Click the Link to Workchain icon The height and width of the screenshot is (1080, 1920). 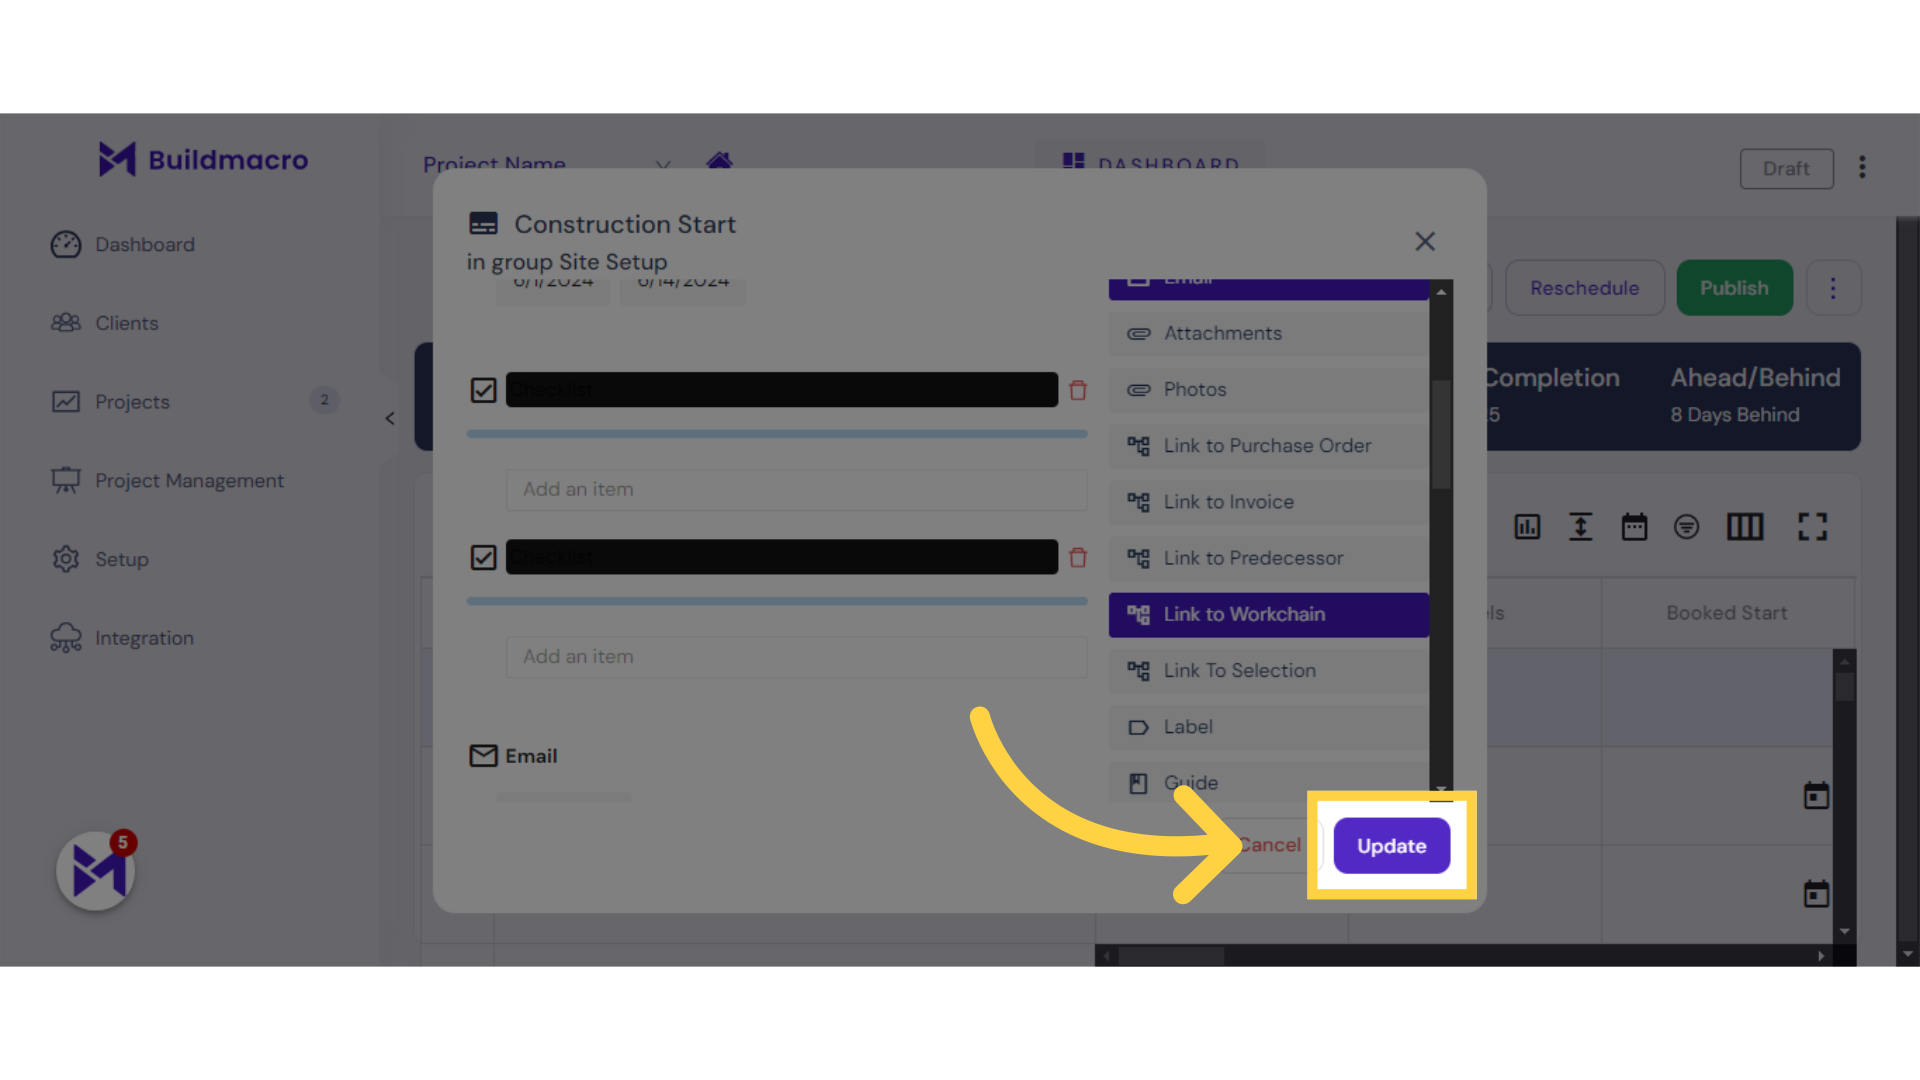[1138, 613]
